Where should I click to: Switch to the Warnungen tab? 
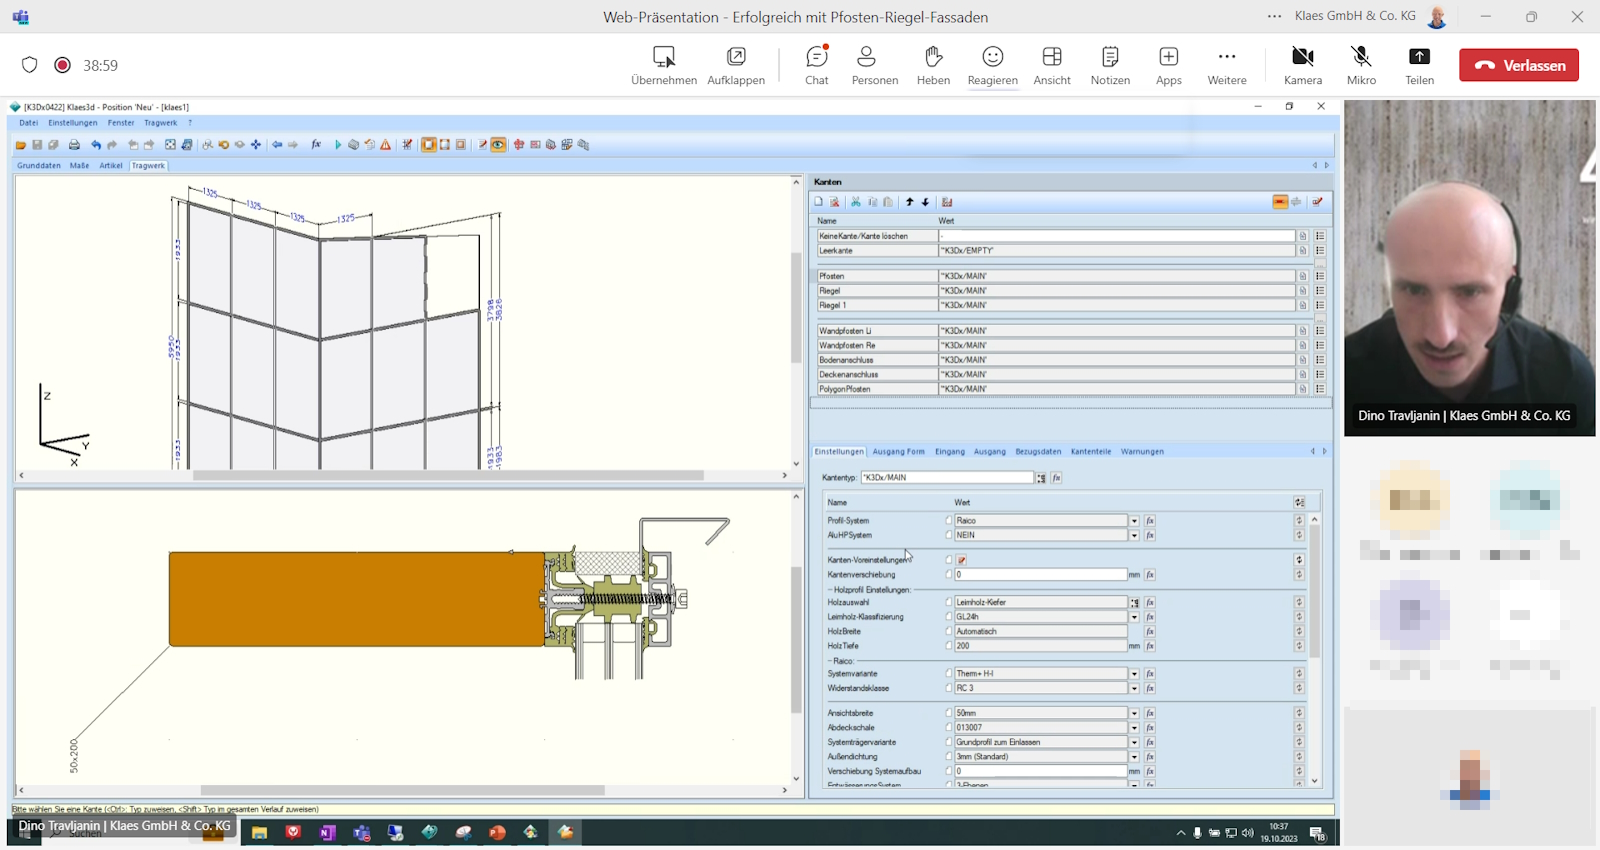(x=1142, y=452)
